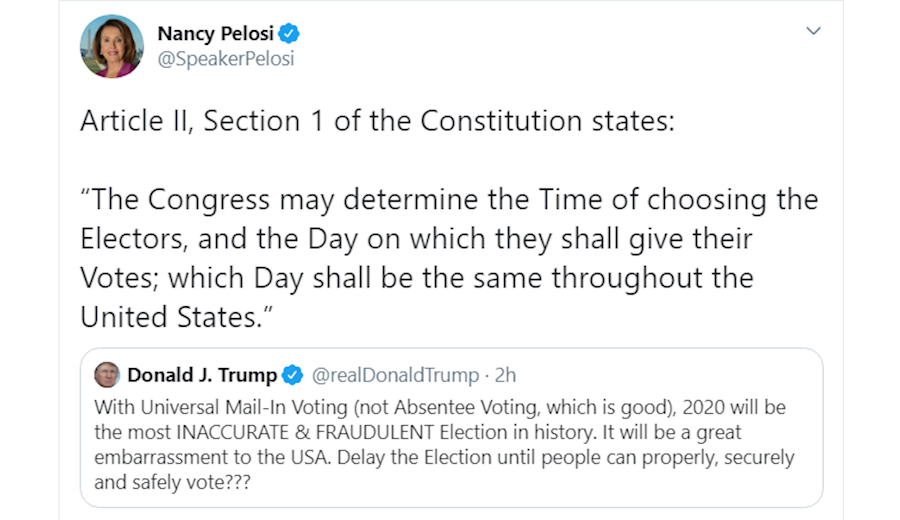
Task: Click the line starting 'Votes; which Day'
Action: pos(416,278)
